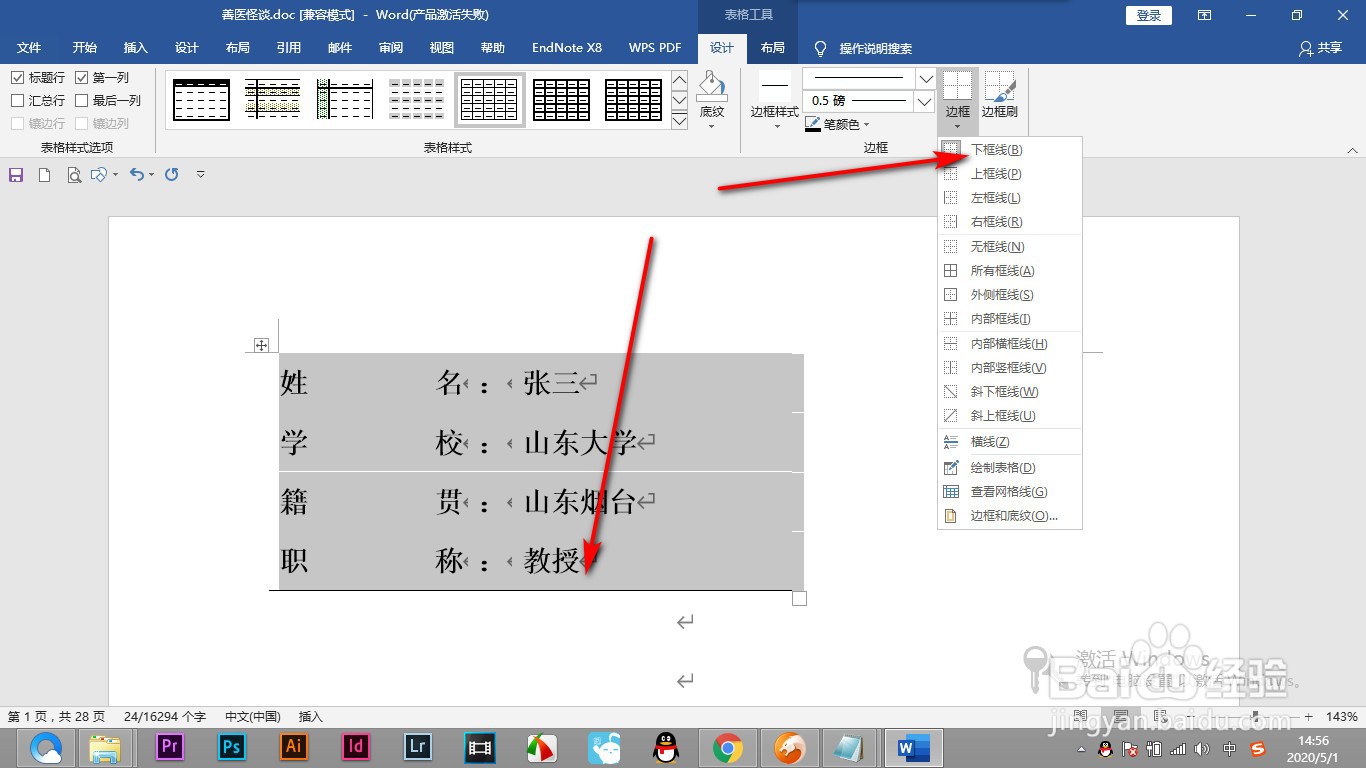Undo the last action

pos(138,174)
